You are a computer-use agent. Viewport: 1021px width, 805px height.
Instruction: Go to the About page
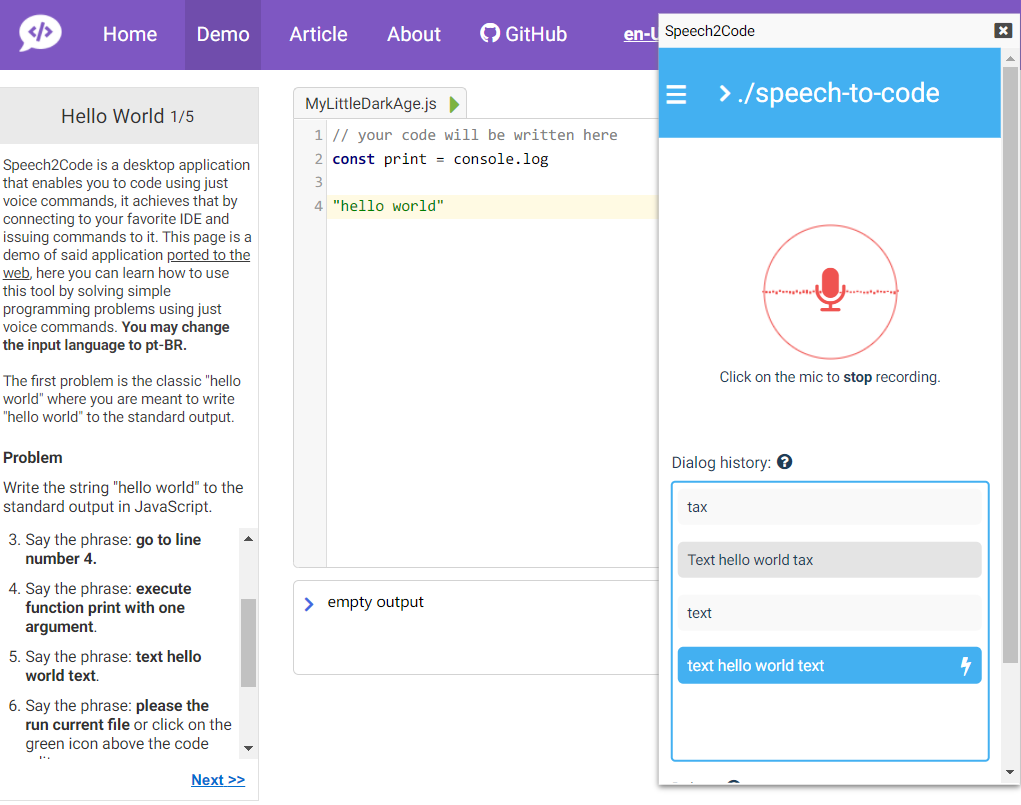(413, 34)
